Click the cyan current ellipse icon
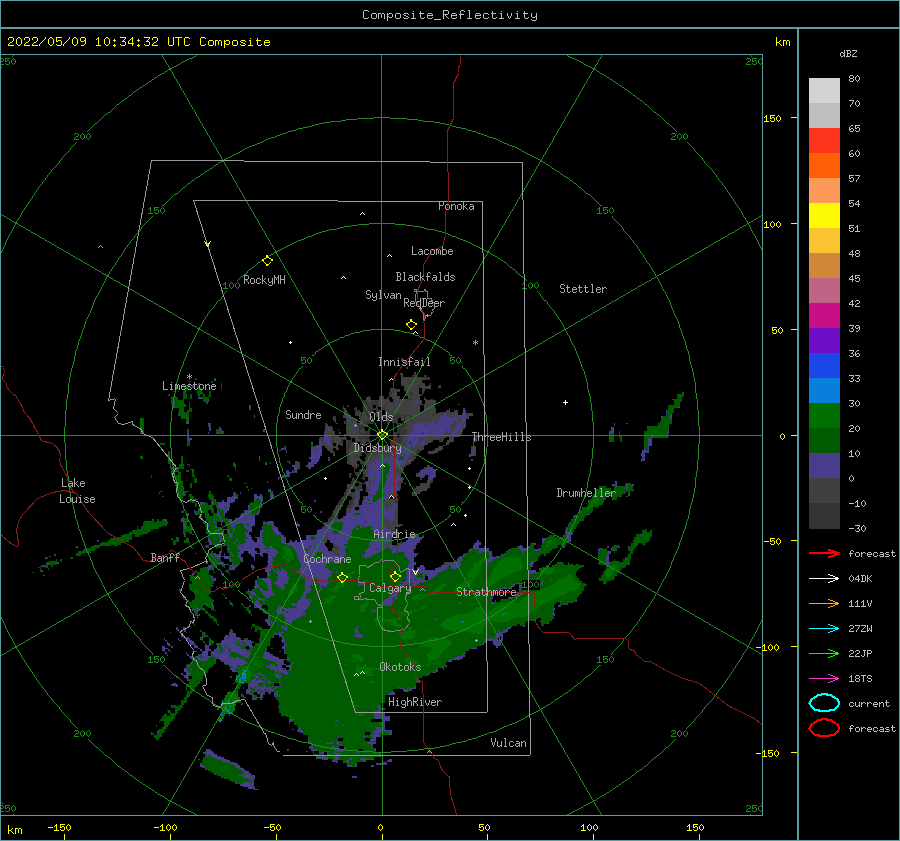Screen dimensions: 900x841 [824, 703]
